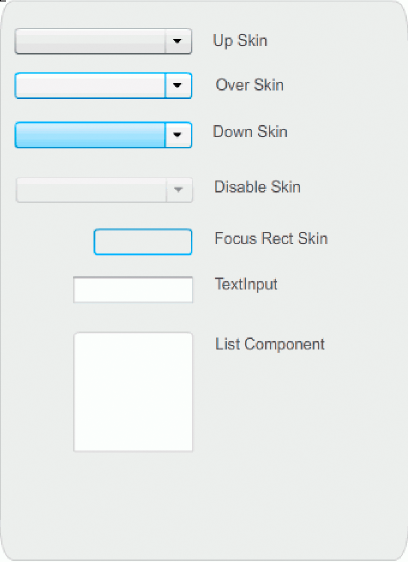Click the Up Skin dropdown arrow
The width and height of the screenshot is (408, 562).
point(177,41)
